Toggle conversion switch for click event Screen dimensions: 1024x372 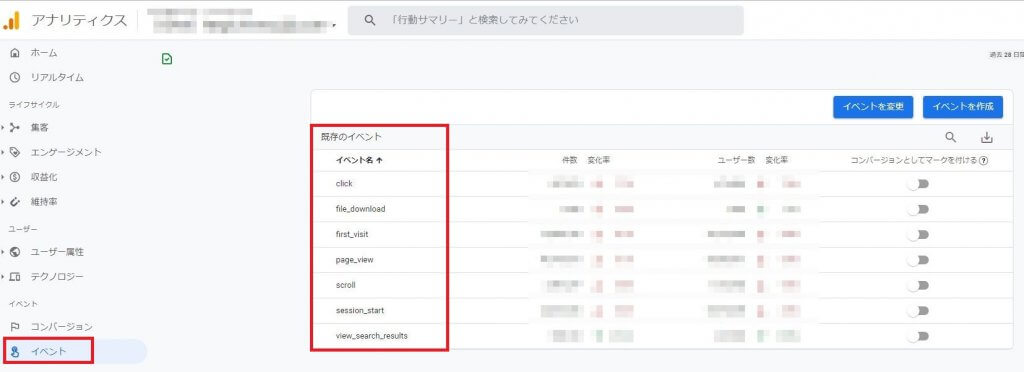point(918,184)
